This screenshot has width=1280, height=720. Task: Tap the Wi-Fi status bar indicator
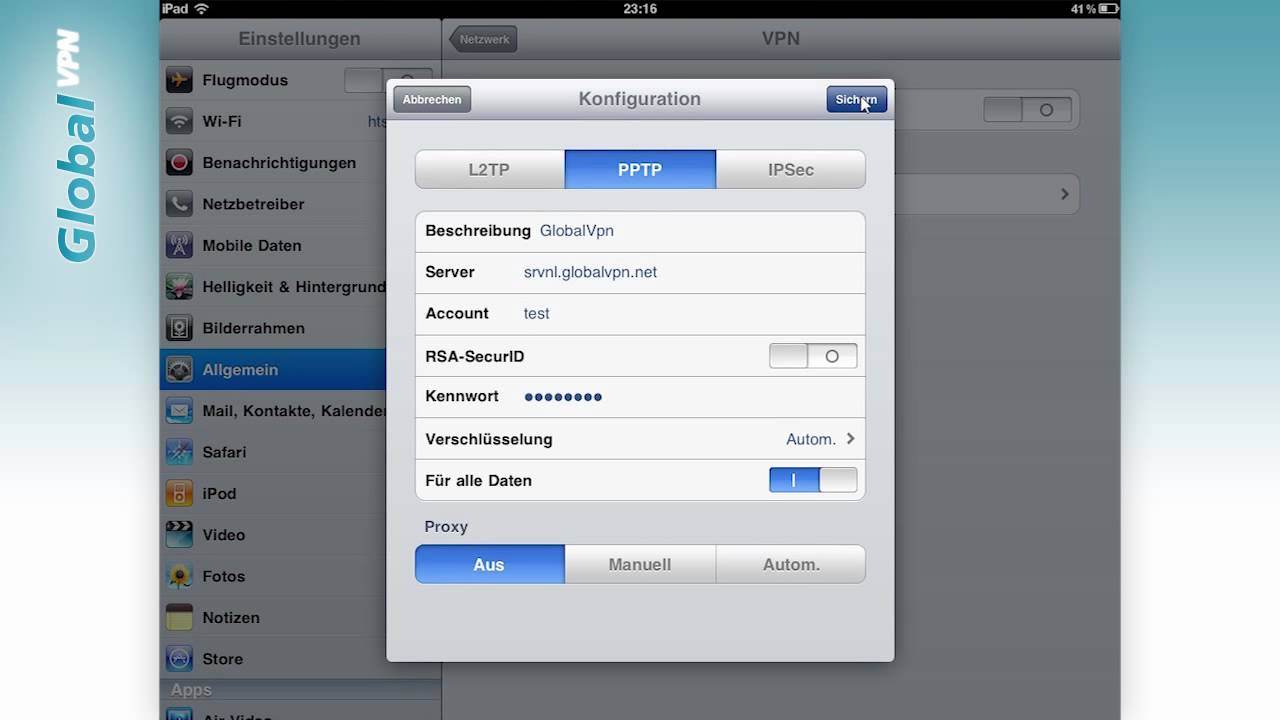(x=202, y=8)
